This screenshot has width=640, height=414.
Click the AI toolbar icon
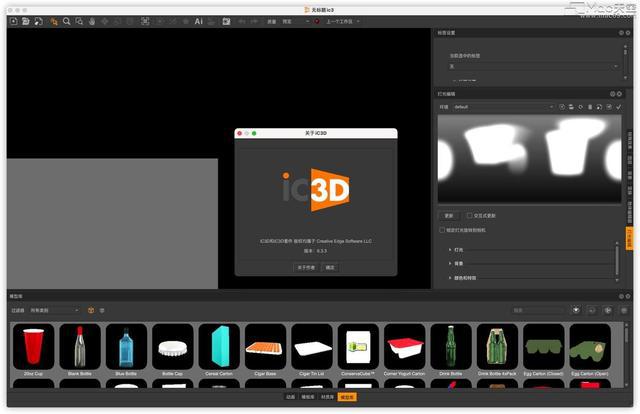[x=198, y=21]
